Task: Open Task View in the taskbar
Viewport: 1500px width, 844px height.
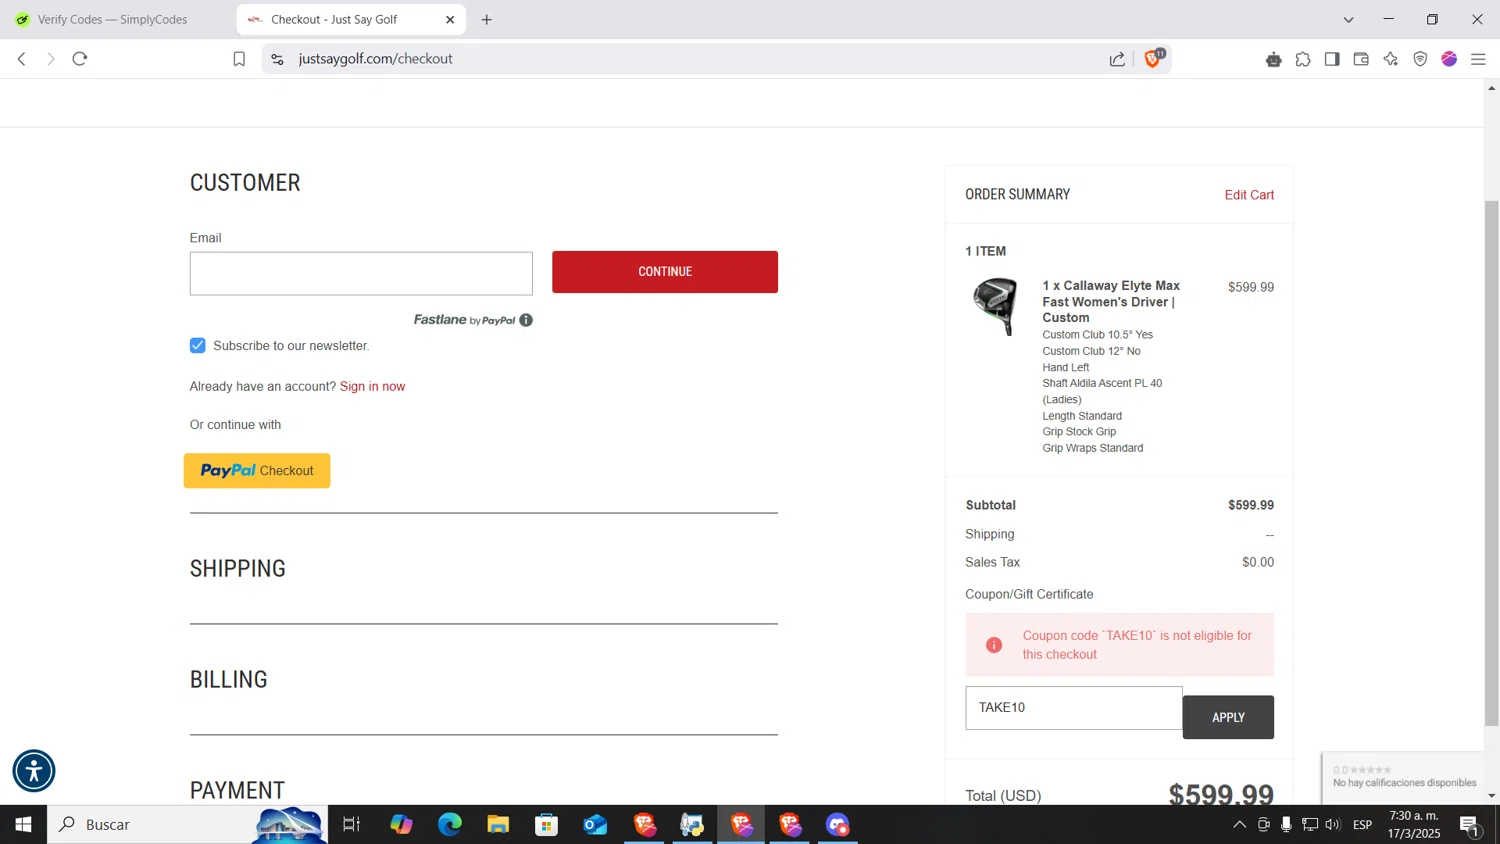Action: tap(351, 825)
